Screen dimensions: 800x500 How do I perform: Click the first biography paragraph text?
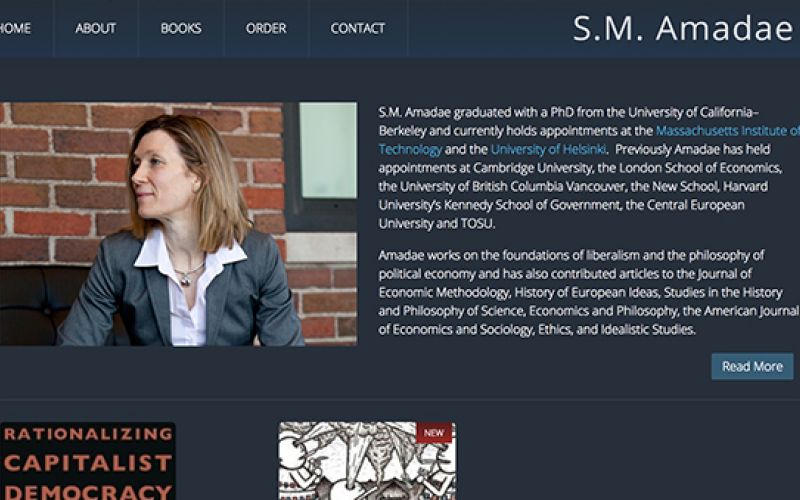587,168
